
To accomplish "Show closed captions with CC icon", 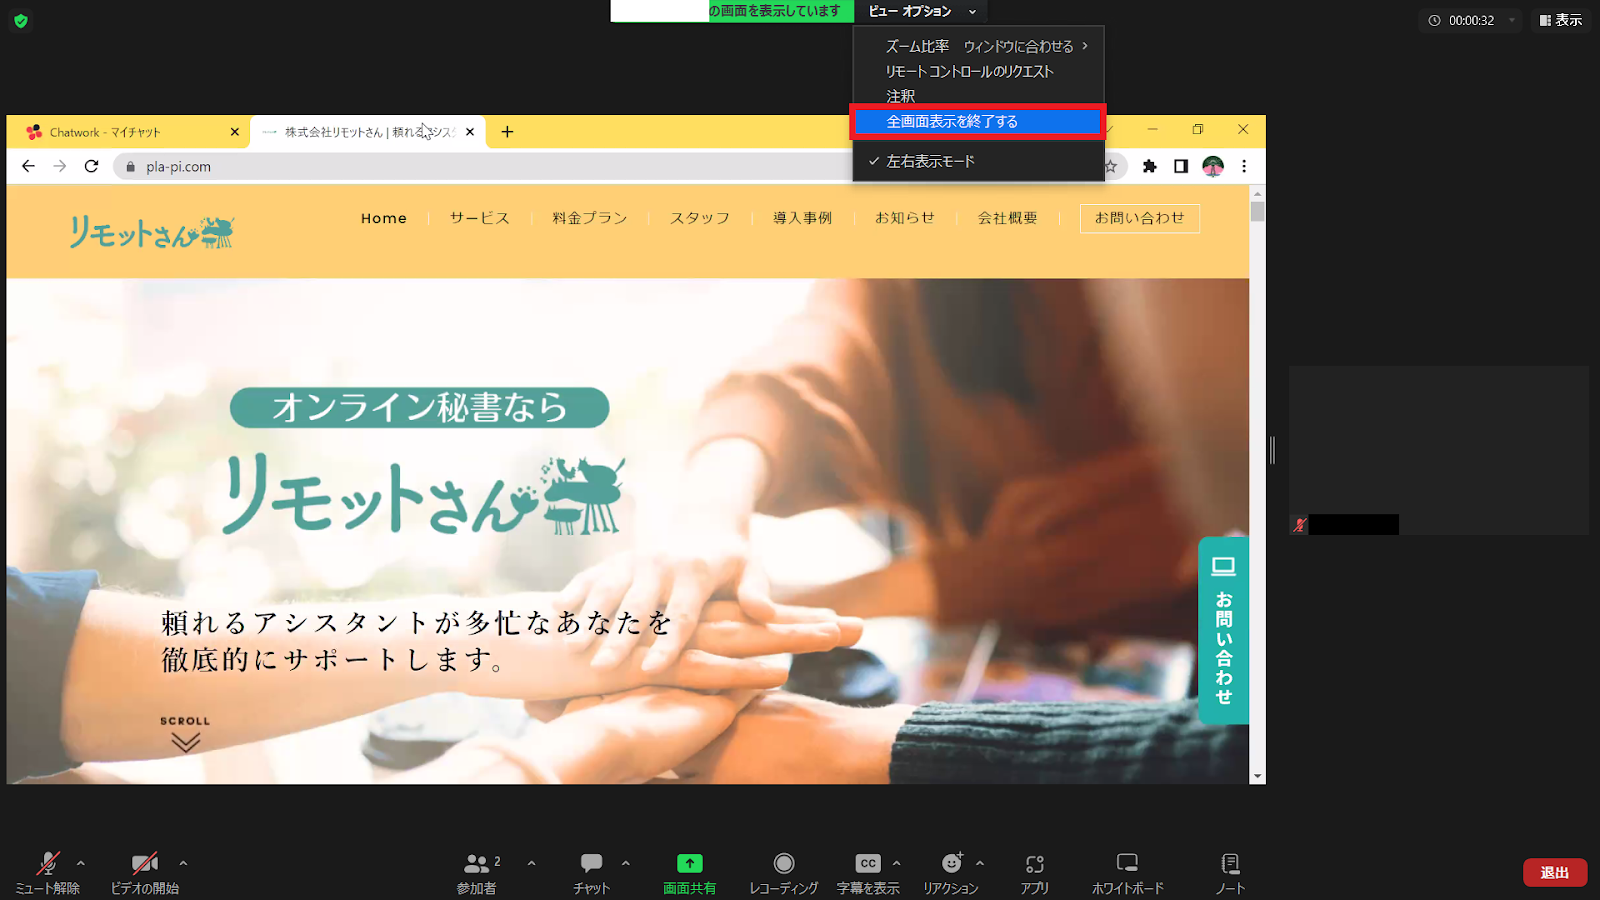I will tap(868, 872).
